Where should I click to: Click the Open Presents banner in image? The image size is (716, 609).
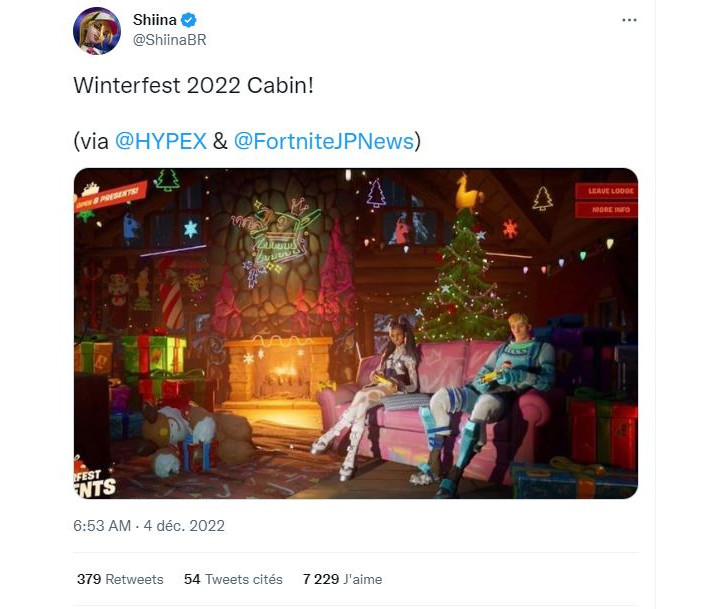[x=109, y=197]
